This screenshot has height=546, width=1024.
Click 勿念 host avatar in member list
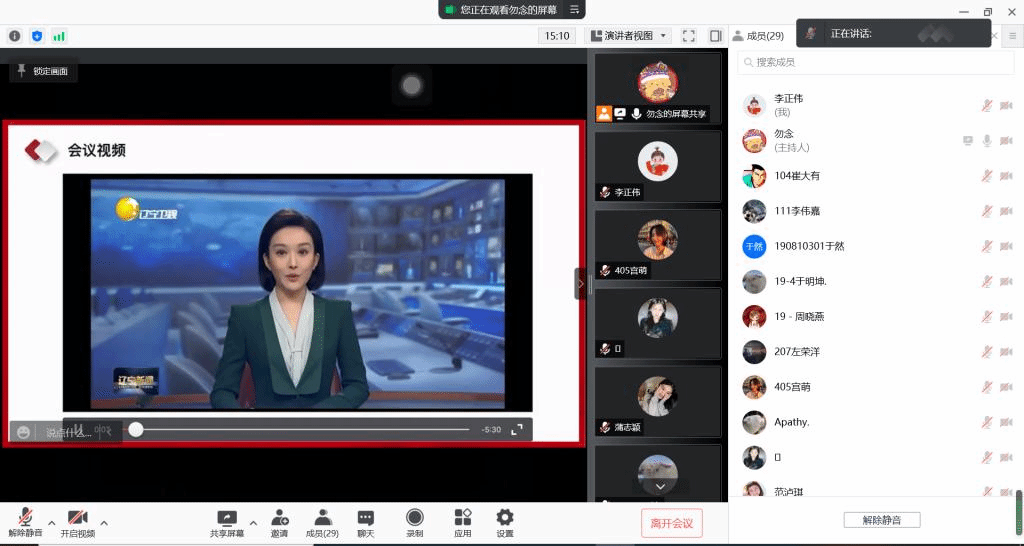(754, 140)
